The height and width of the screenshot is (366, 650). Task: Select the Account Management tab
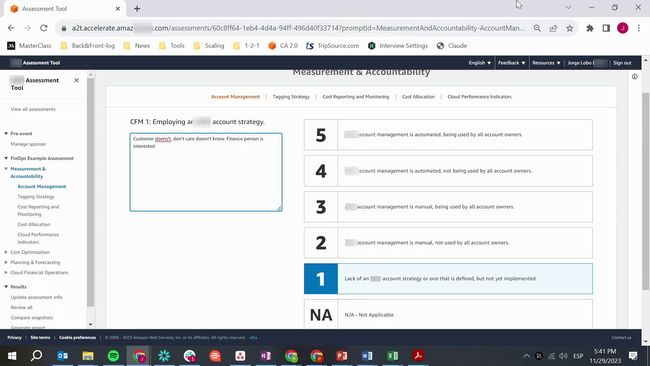click(x=235, y=97)
